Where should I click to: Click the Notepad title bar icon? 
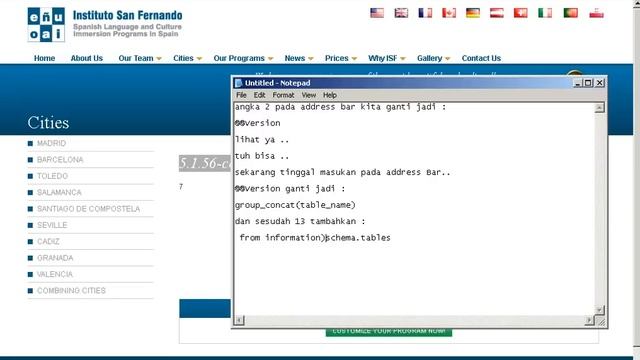point(239,83)
